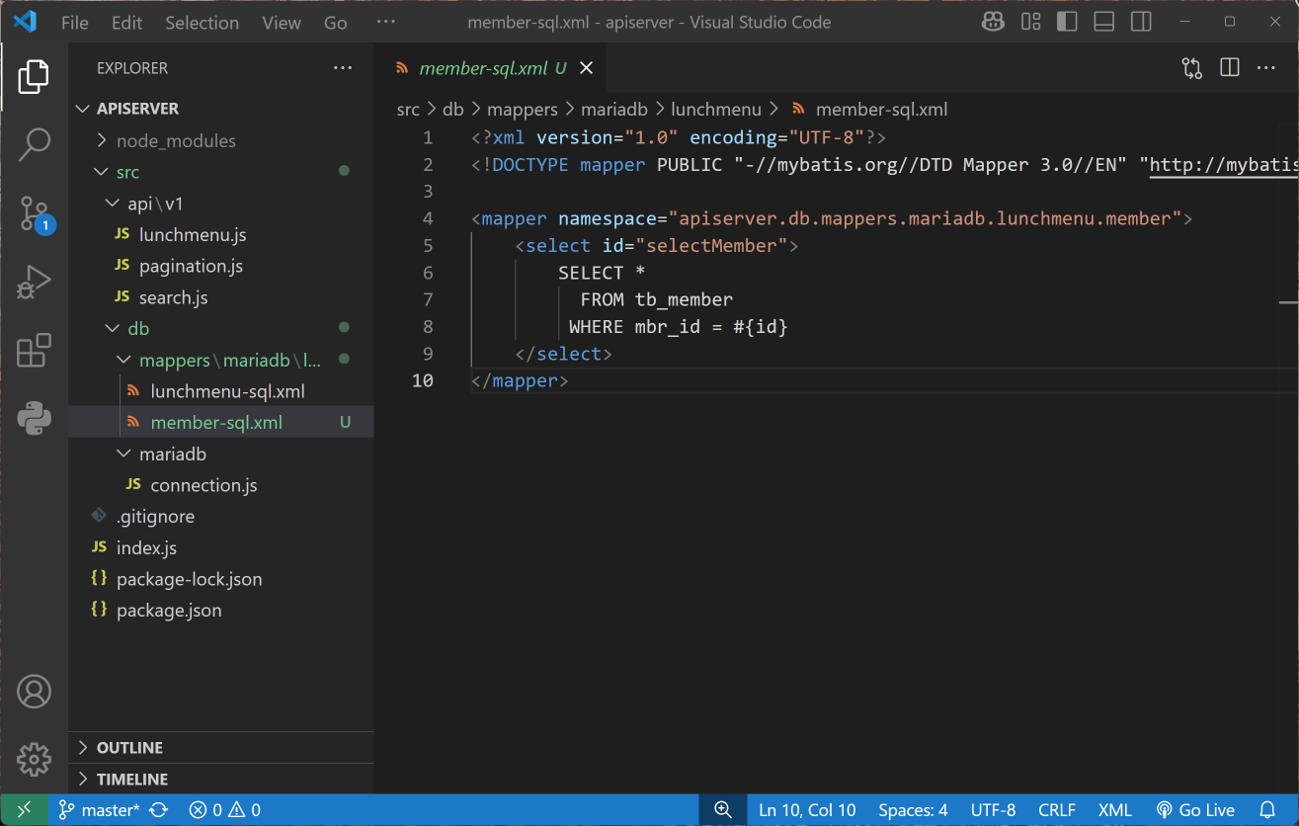Viewport: 1299px width, 826px height.
Task: Open Problems via errors and warnings count
Action: coord(225,810)
